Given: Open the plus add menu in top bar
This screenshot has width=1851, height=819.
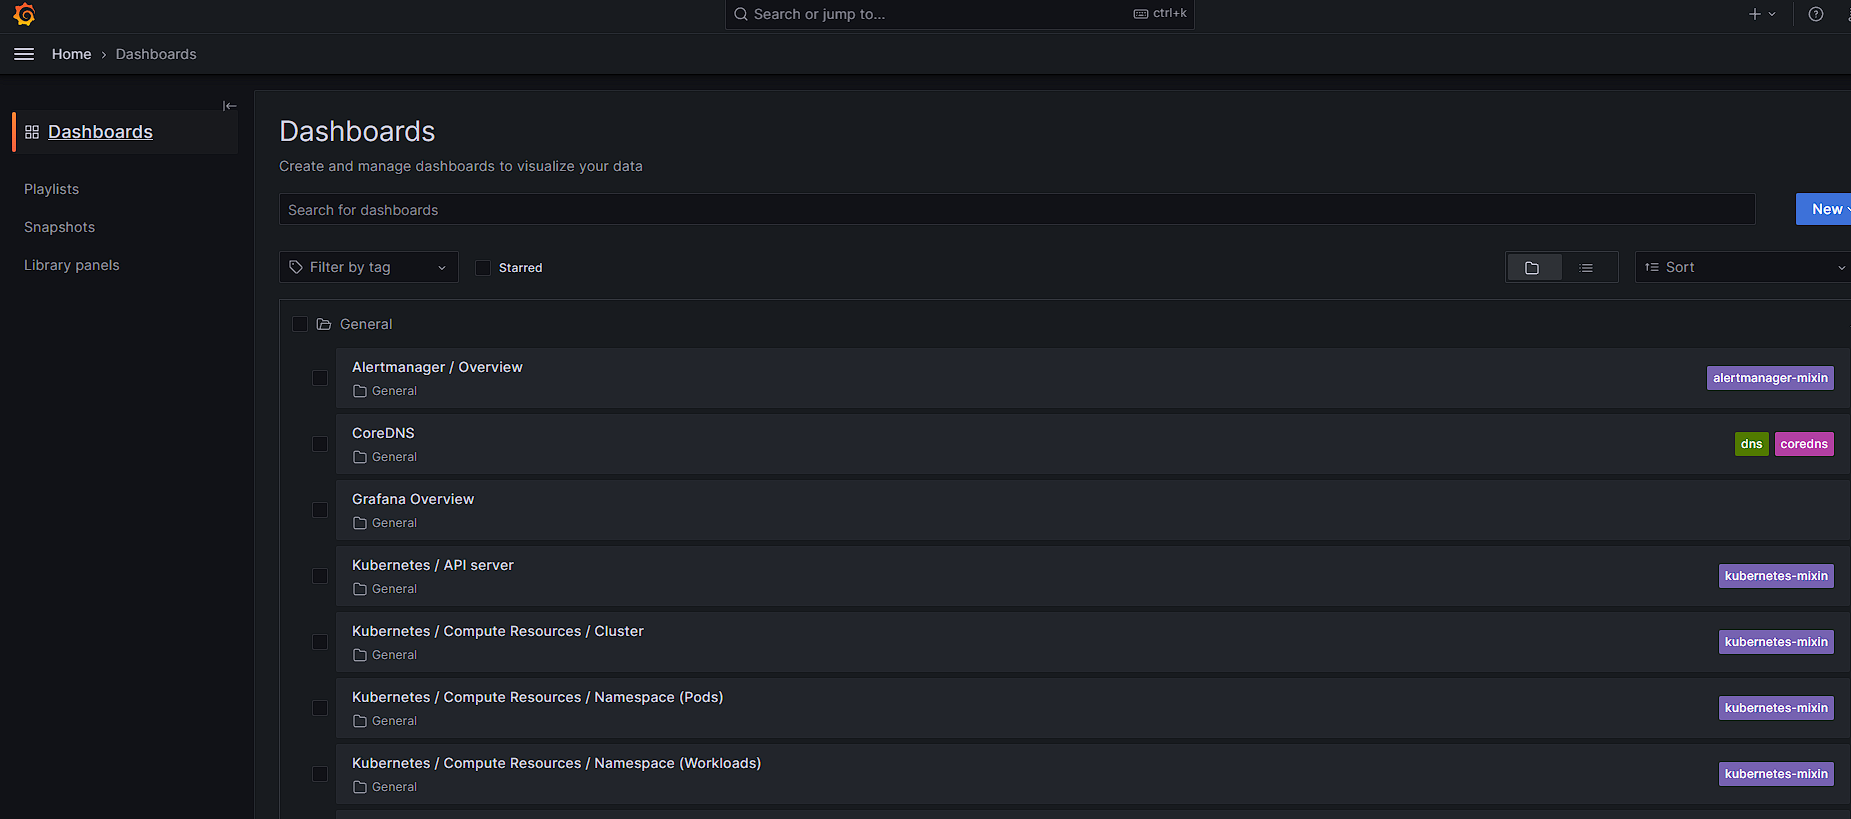Looking at the screenshot, I should click(x=1762, y=14).
